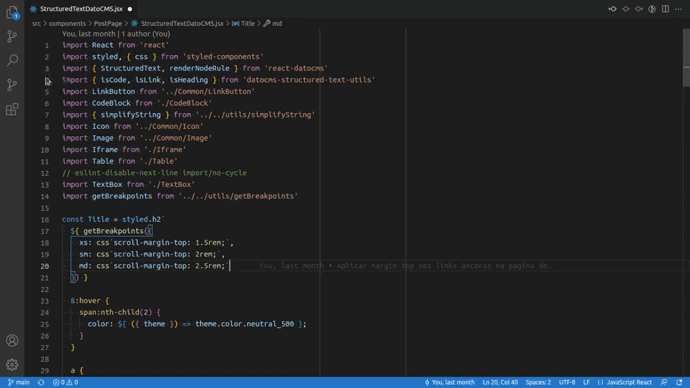
Task: Click 'You, last month' blame in the status bar
Action: coord(449,382)
